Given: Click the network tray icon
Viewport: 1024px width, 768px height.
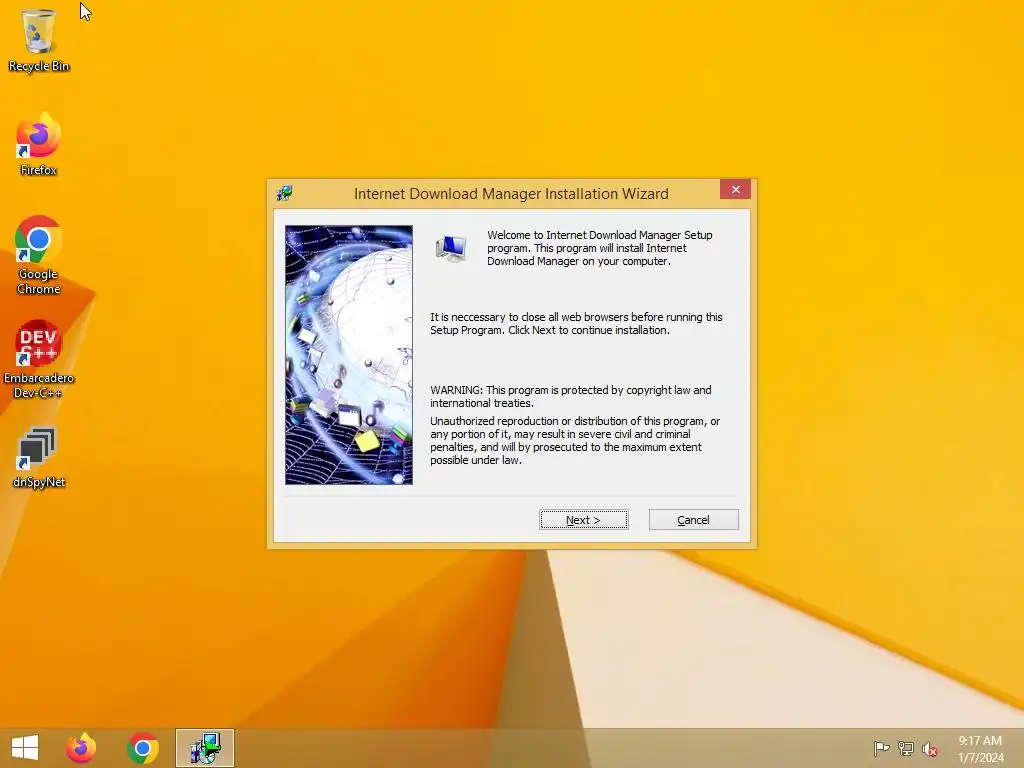Looking at the screenshot, I should 906,748.
